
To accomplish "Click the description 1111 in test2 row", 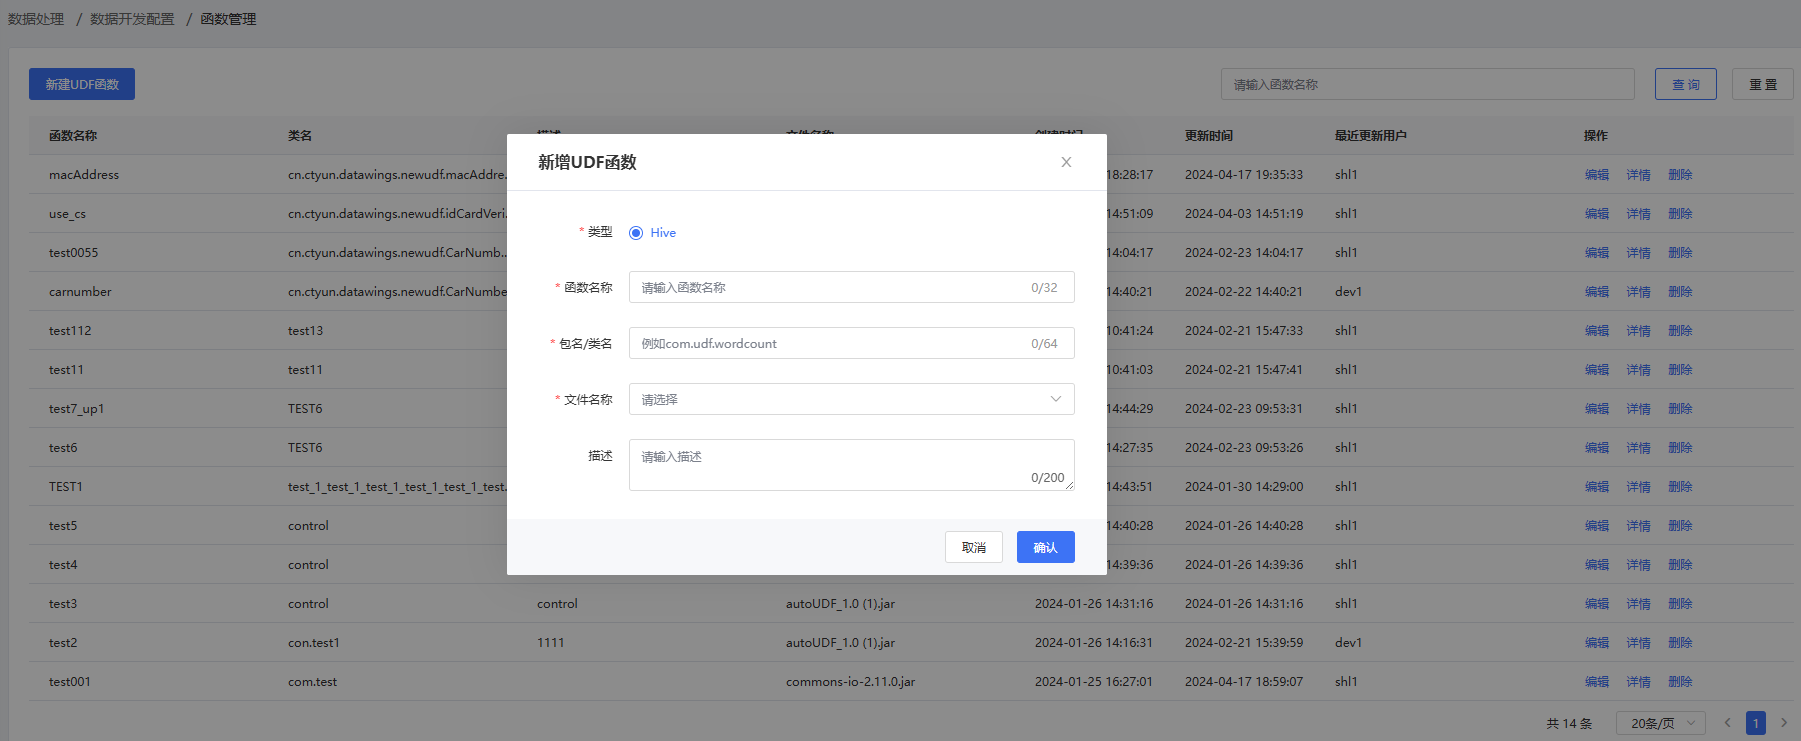I will point(550,643).
